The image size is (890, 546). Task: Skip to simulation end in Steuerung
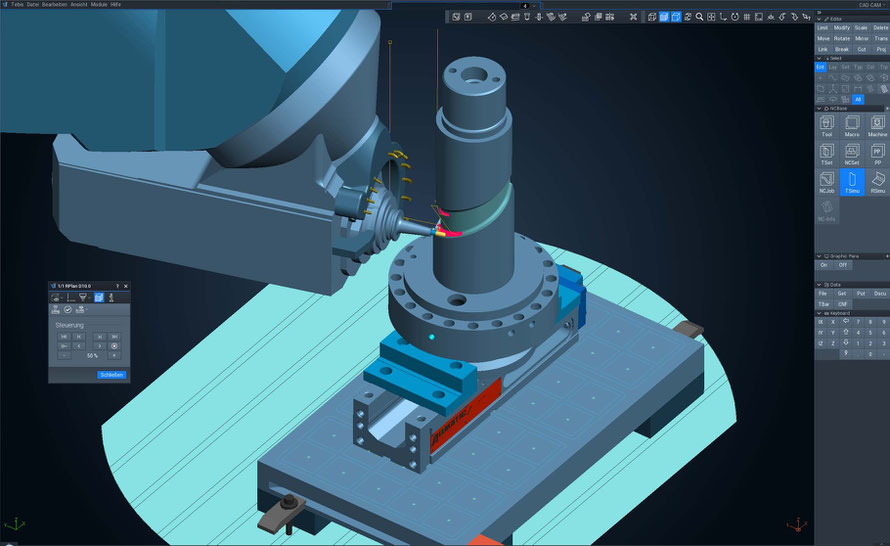(114, 337)
